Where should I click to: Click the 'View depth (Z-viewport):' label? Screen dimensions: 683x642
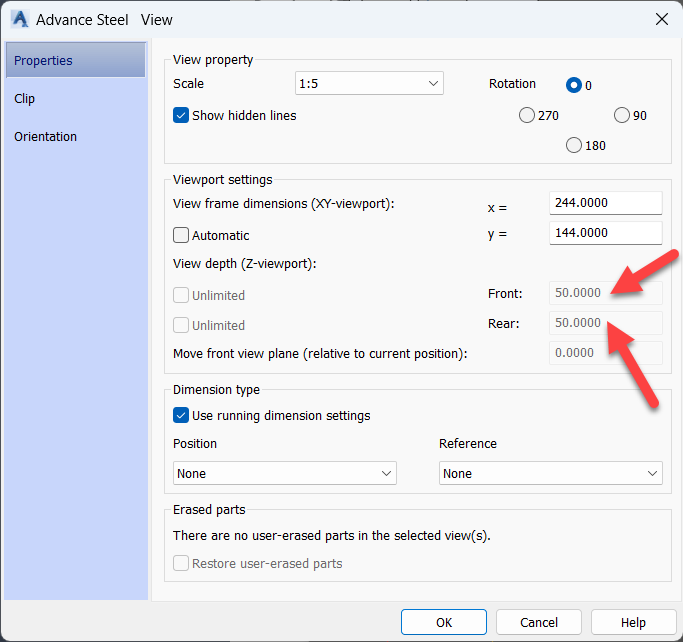point(244,264)
